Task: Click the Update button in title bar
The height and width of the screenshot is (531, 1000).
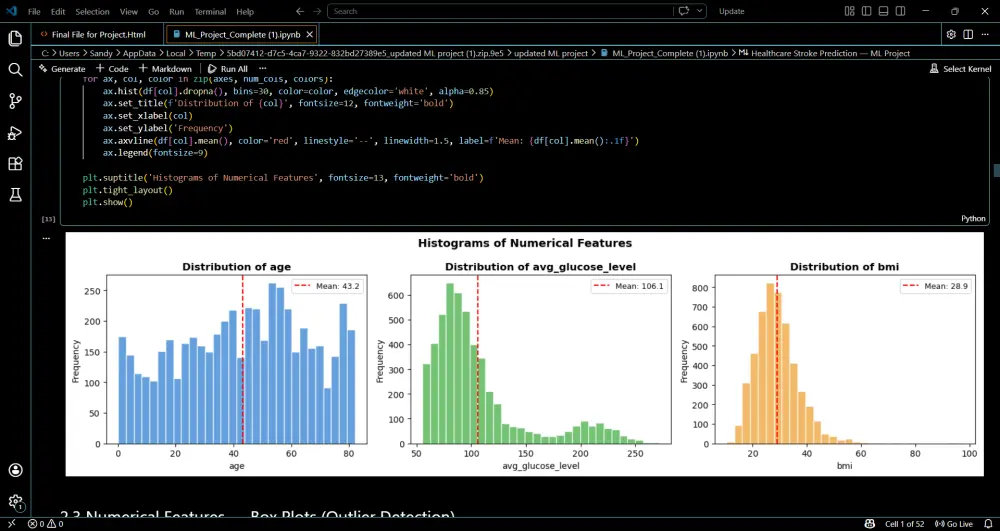Action: [732, 11]
